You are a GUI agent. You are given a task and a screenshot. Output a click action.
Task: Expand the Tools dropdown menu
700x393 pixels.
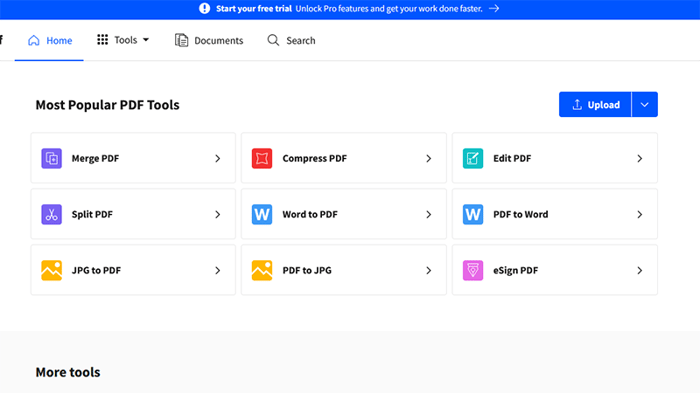coord(123,40)
